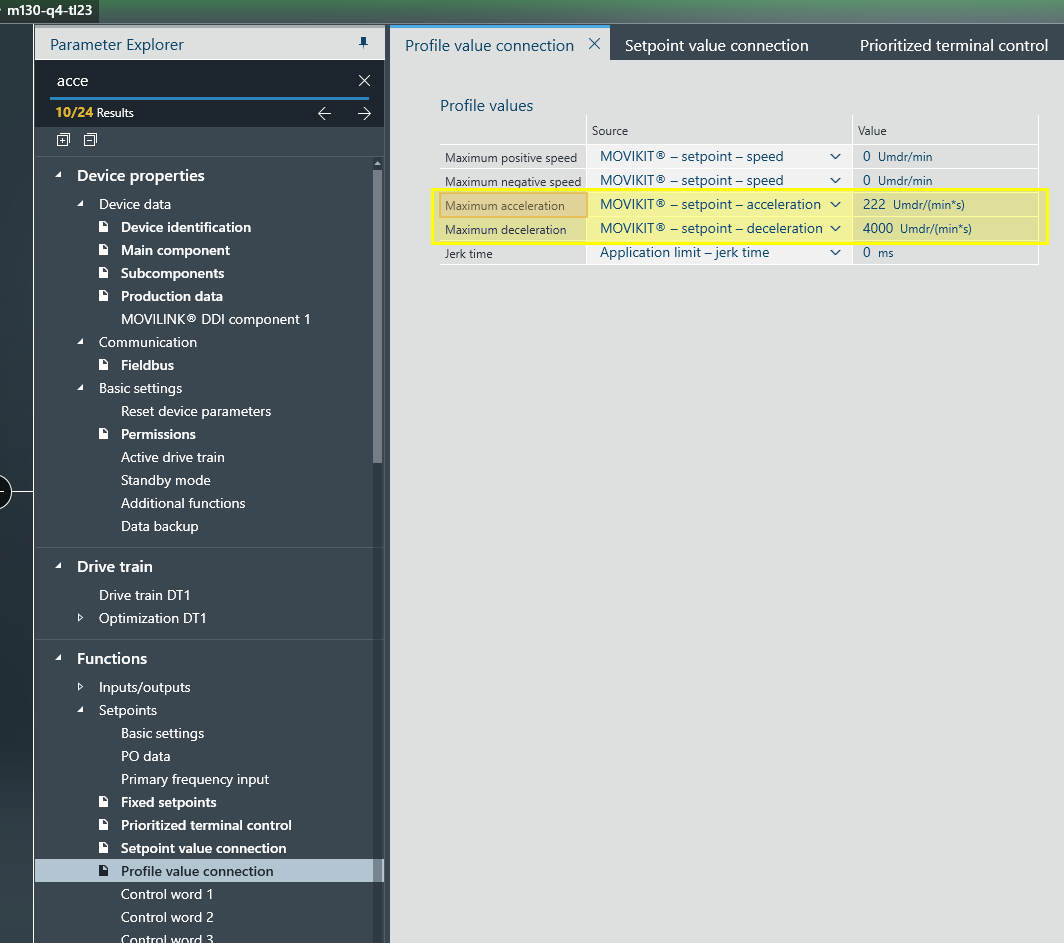Collapse the Device properties section
Screen dimensions: 1064x943
point(59,175)
